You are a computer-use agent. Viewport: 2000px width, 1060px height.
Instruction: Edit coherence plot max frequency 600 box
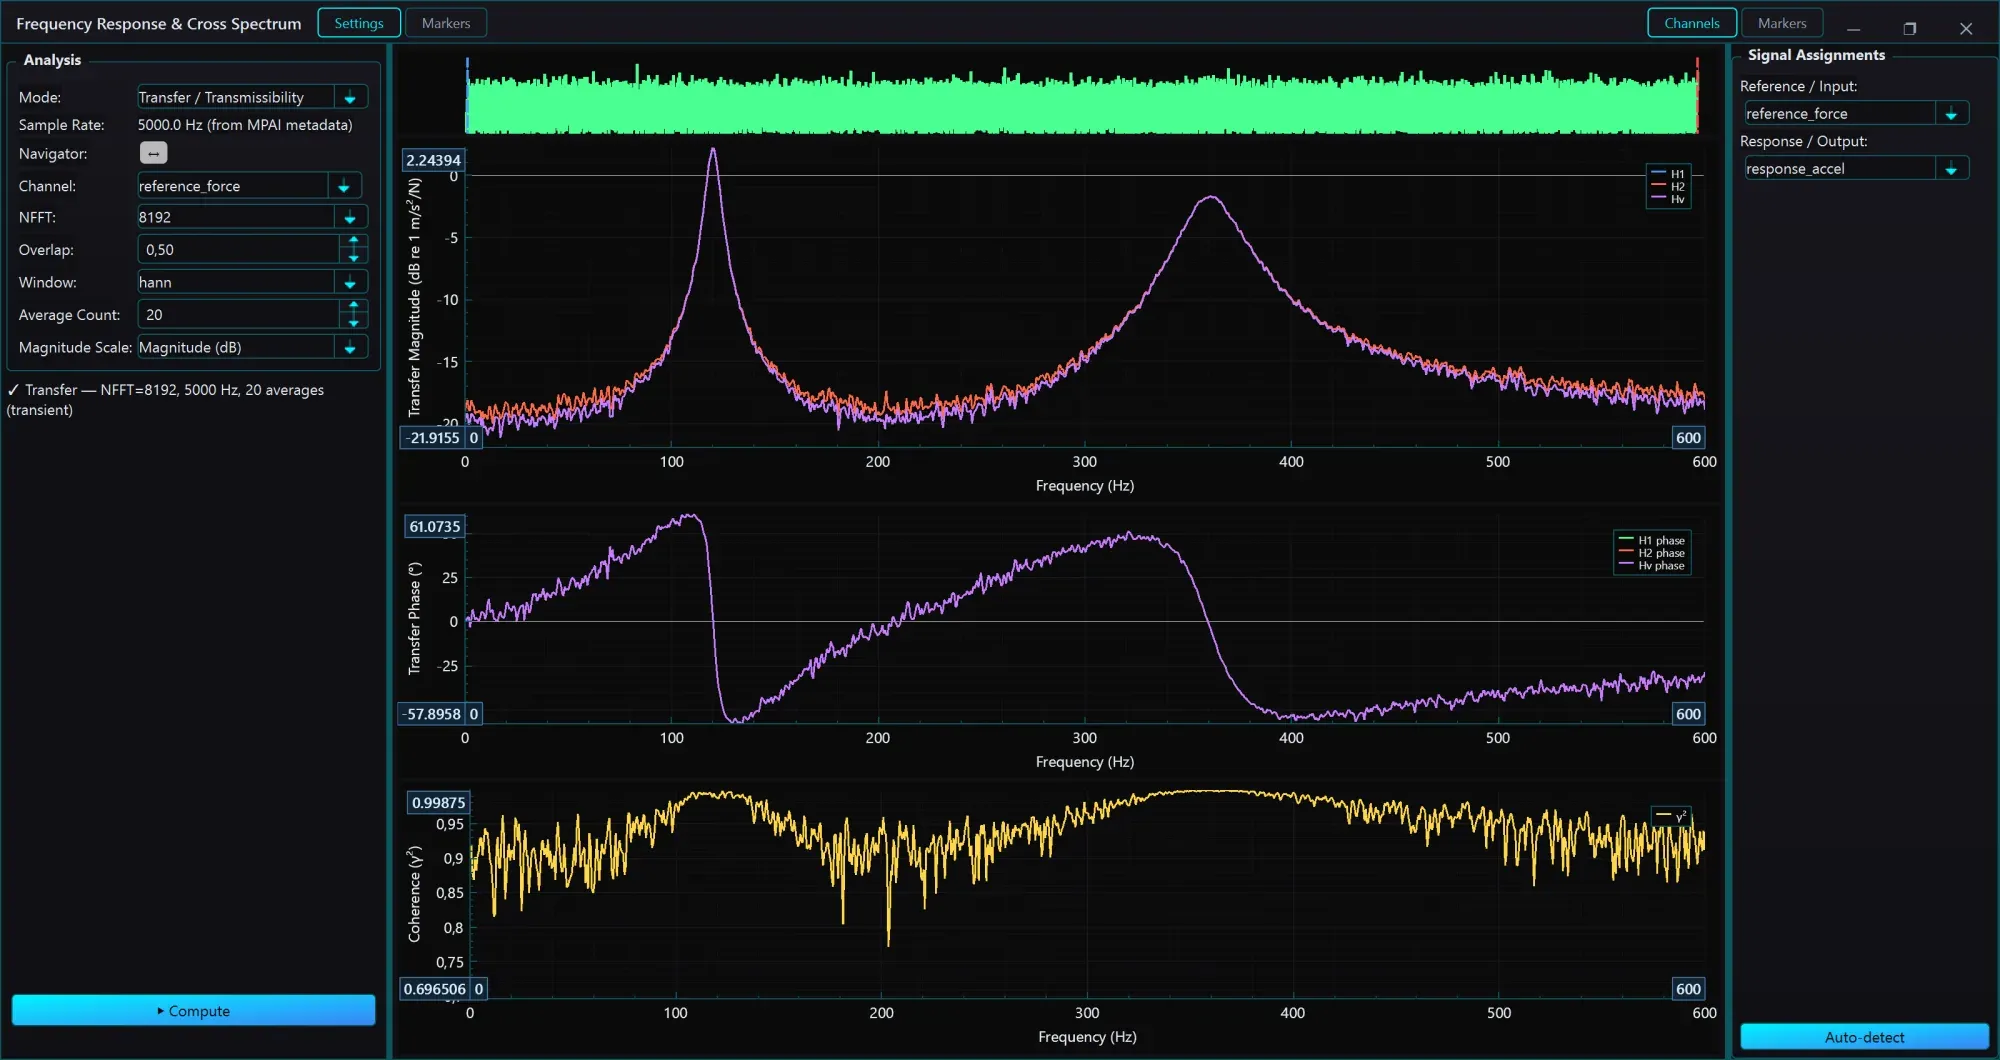1688,989
